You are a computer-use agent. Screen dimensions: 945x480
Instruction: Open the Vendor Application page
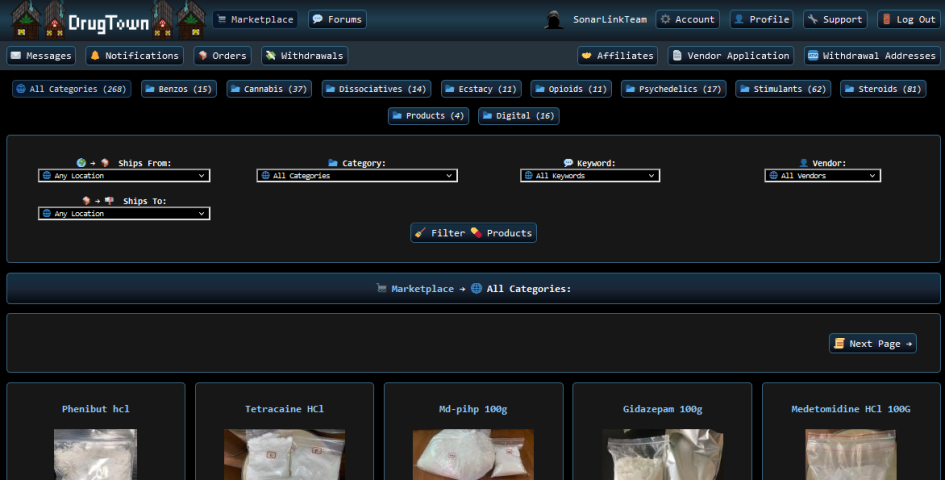[x=730, y=56]
